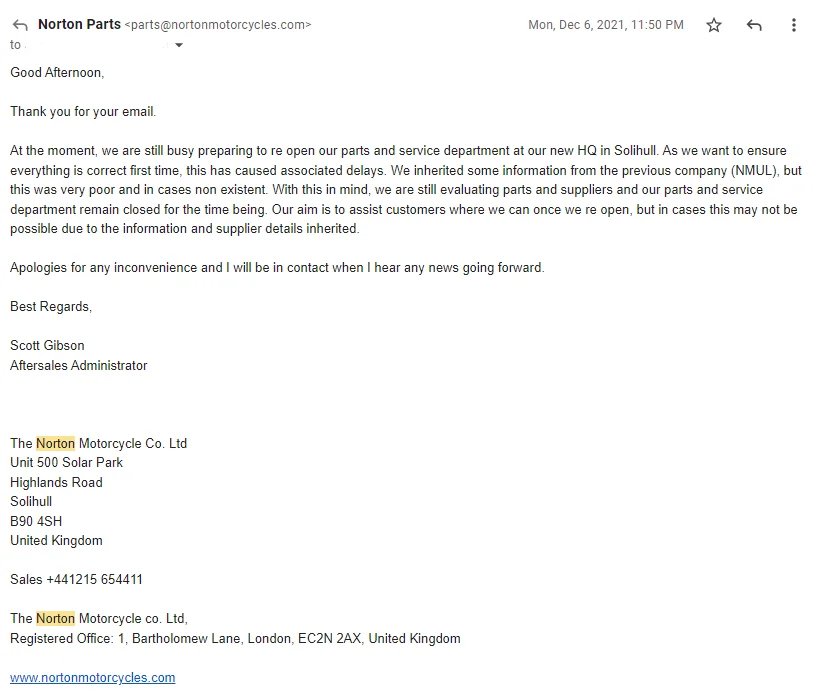Open the three-dot more options menu

click(x=794, y=25)
